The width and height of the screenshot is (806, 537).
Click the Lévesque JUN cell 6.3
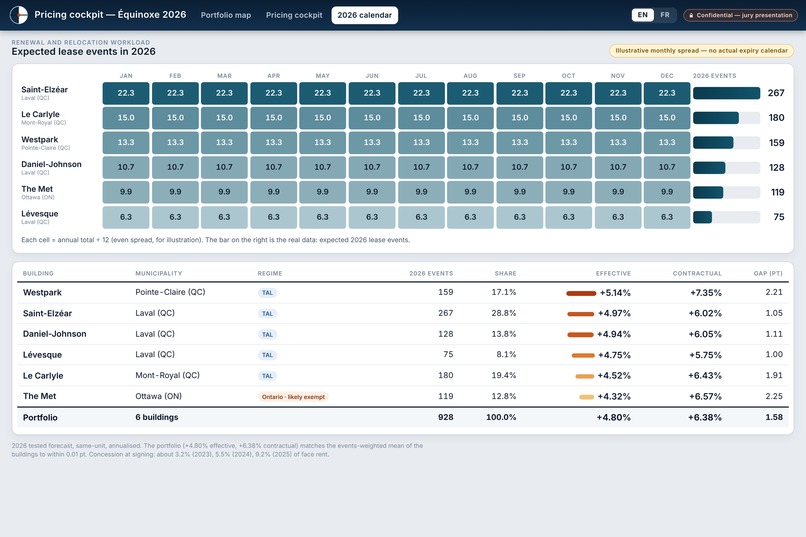click(372, 217)
